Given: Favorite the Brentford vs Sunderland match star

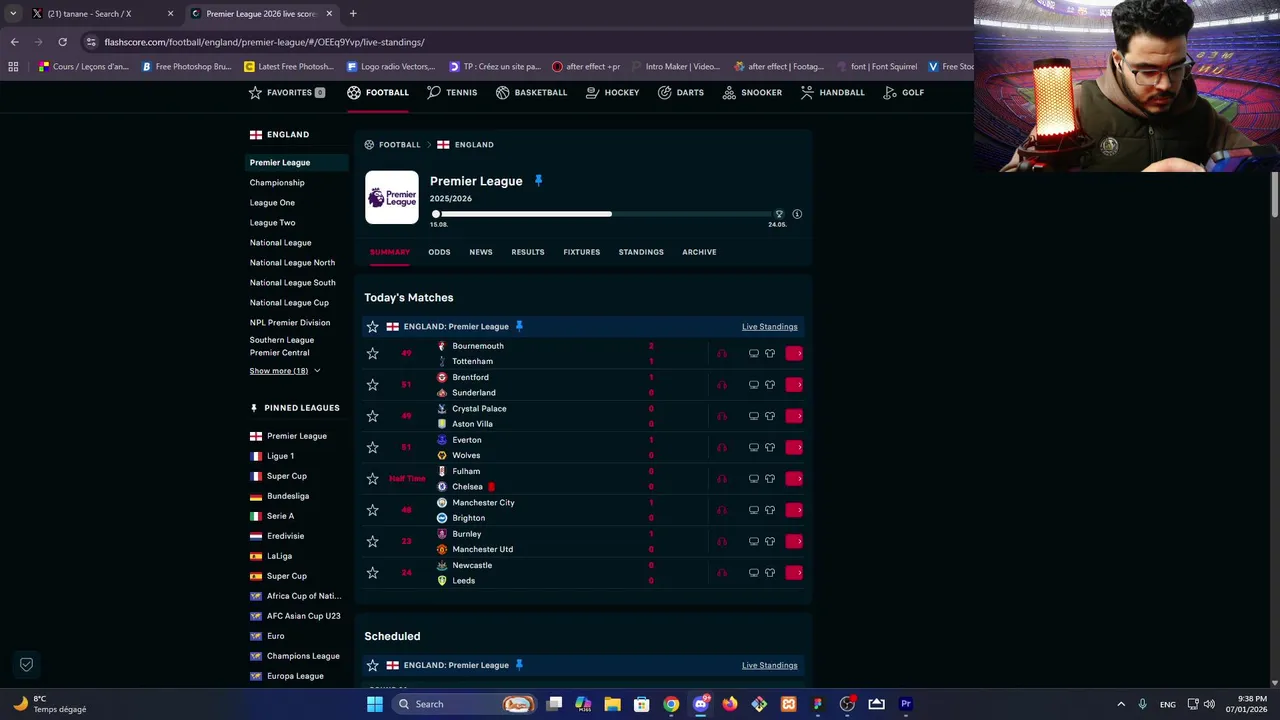Looking at the screenshot, I should (x=372, y=385).
